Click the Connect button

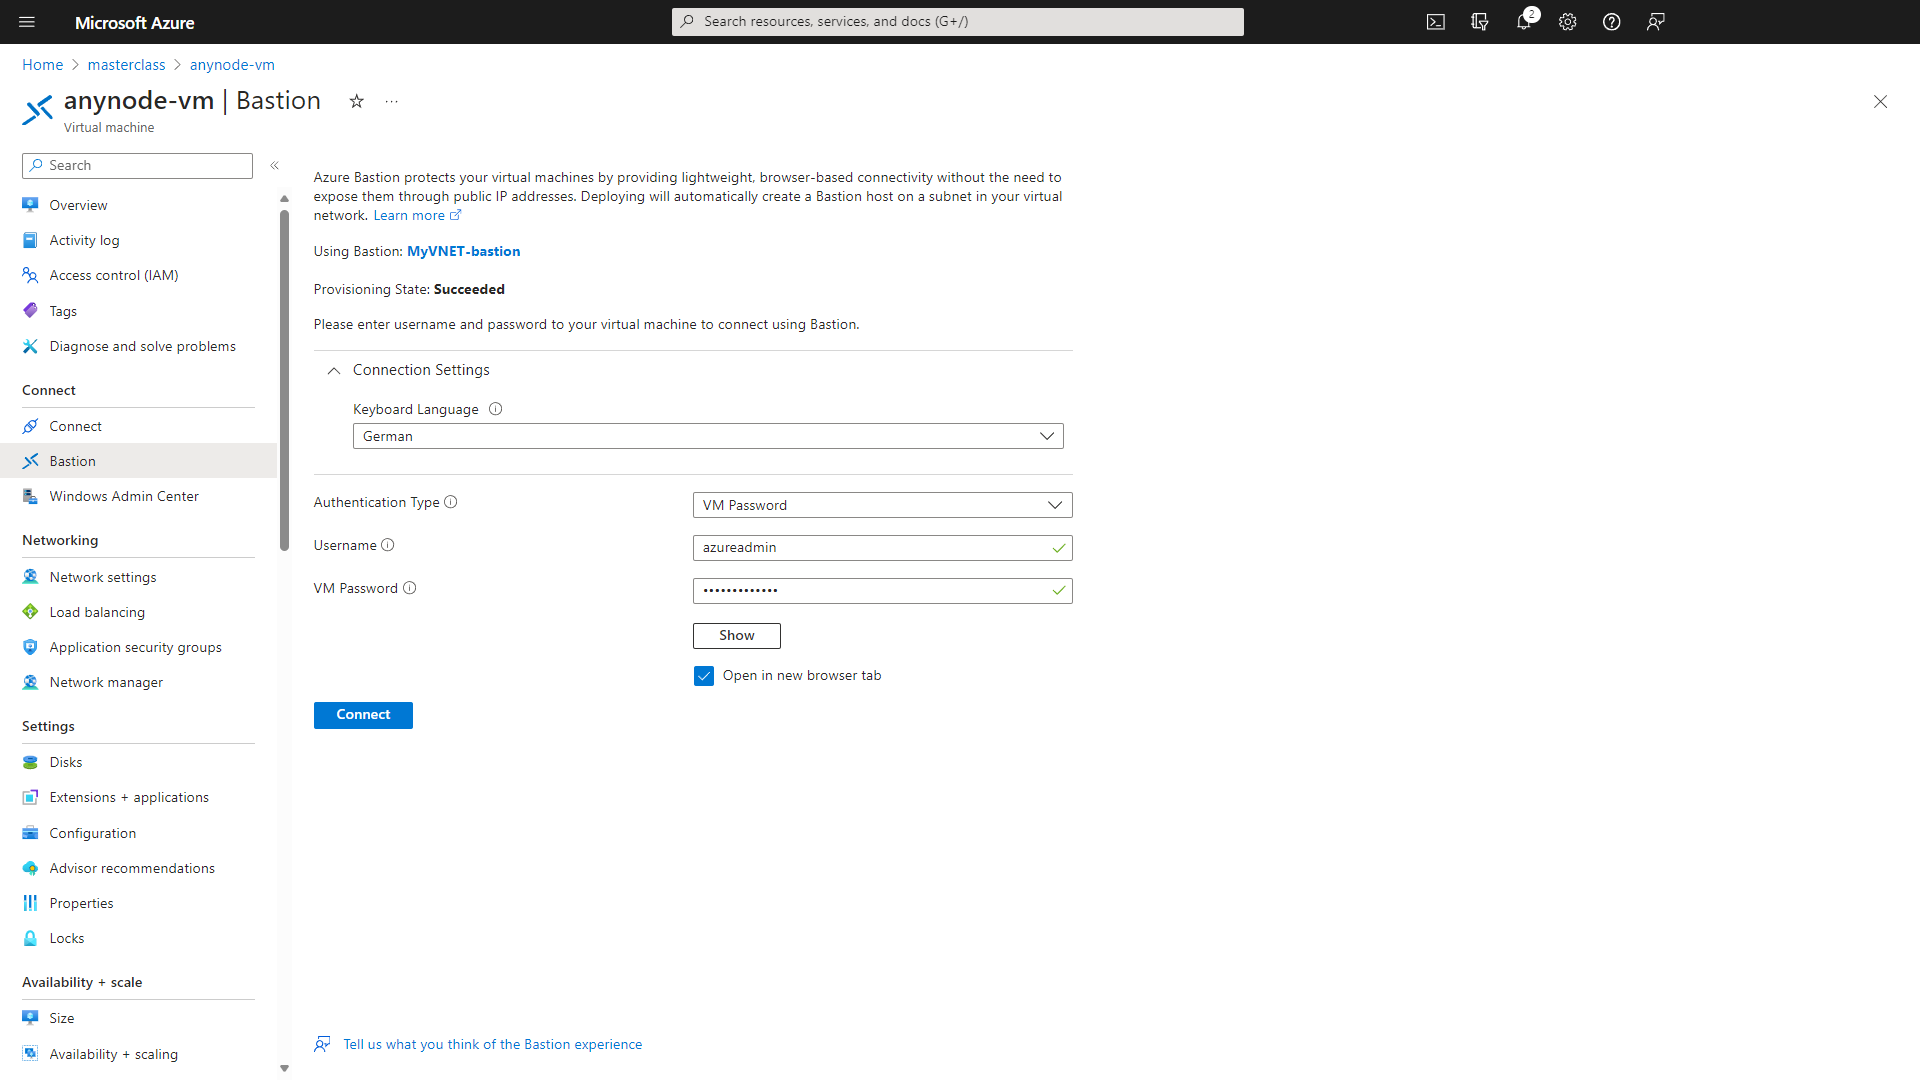coord(363,713)
